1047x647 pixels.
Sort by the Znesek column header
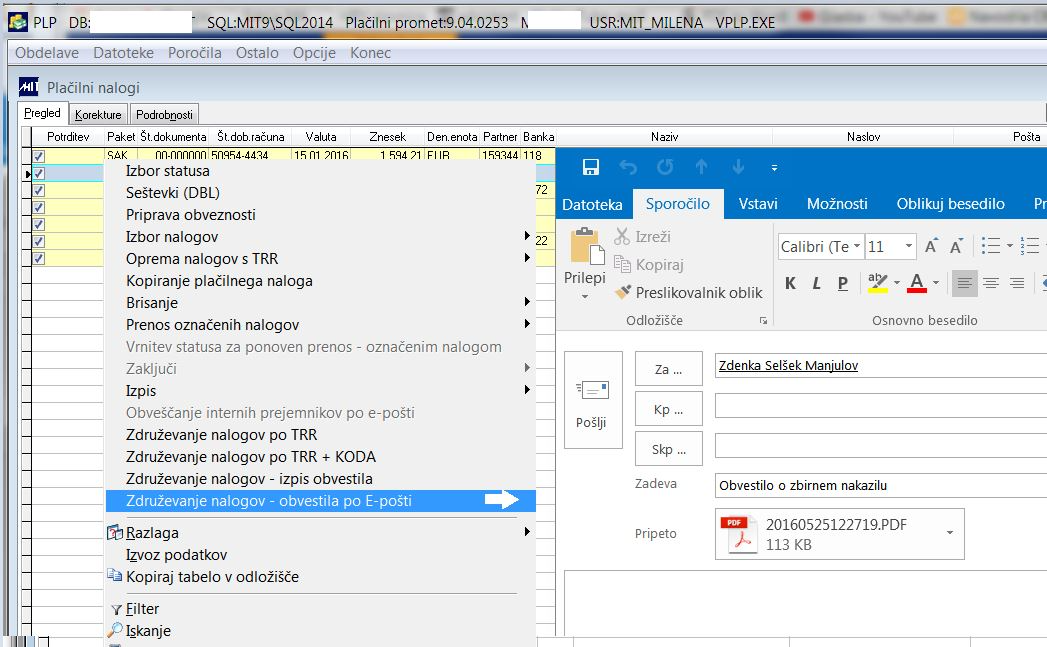point(387,137)
